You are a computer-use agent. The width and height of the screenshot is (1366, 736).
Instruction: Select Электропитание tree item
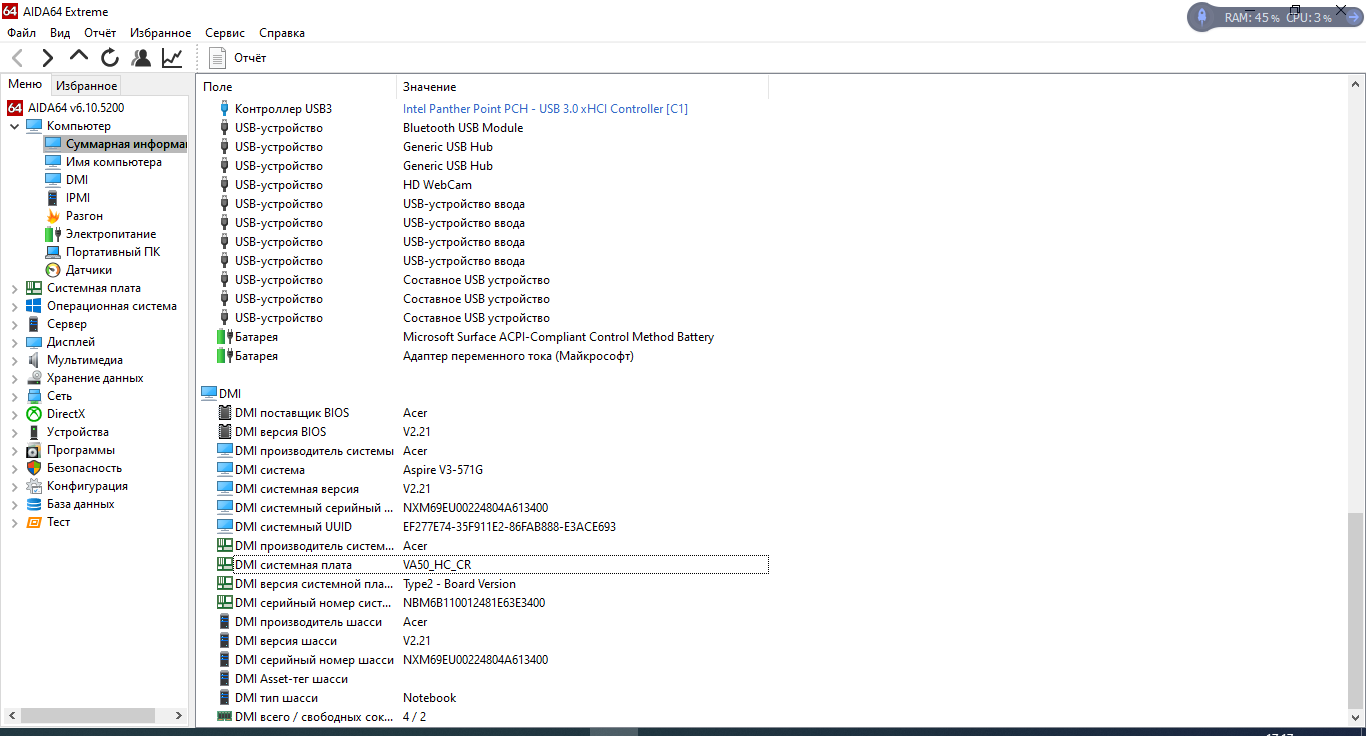(111, 234)
